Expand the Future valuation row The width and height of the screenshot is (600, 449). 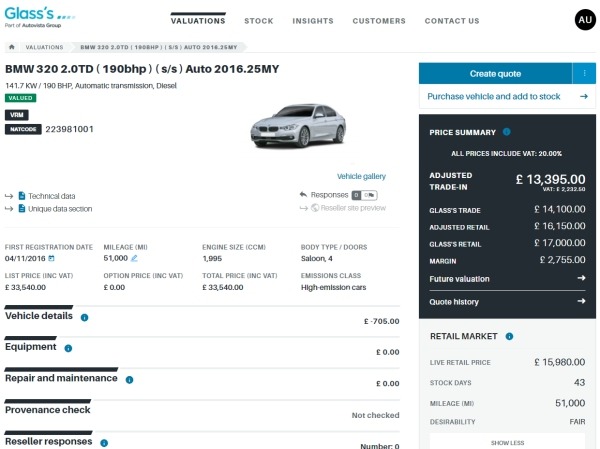[507, 279]
